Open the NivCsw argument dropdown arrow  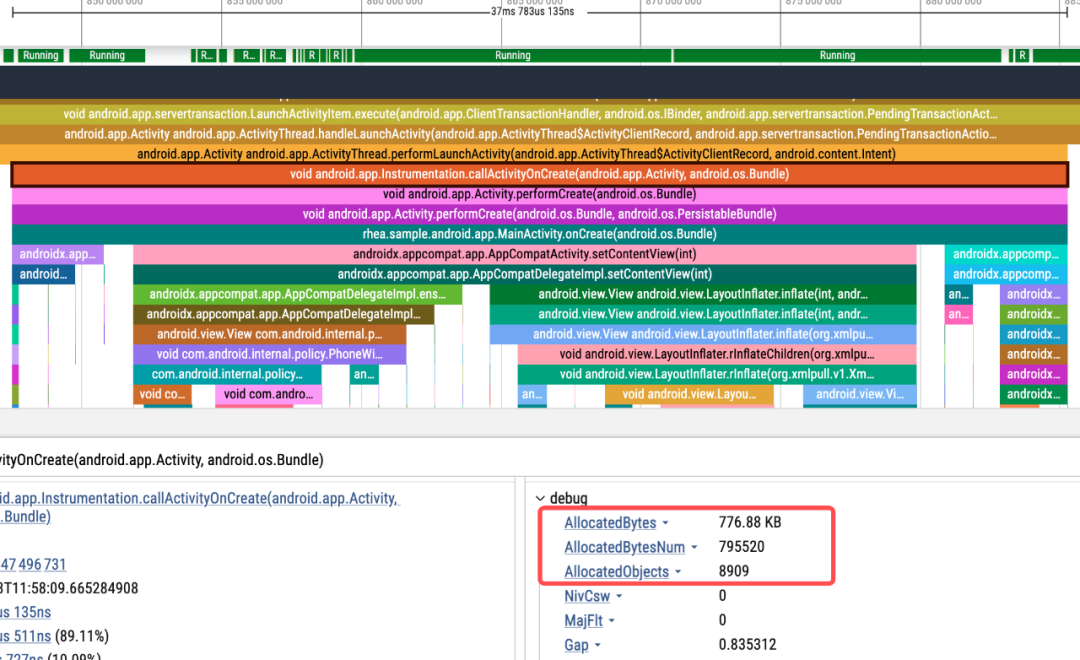tap(618, 597)
